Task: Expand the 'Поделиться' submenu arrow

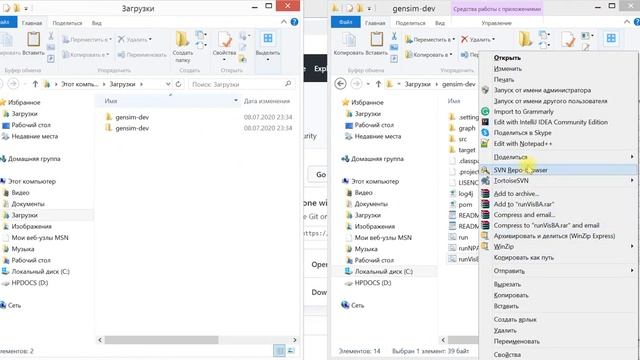Action: pos(632,157)
